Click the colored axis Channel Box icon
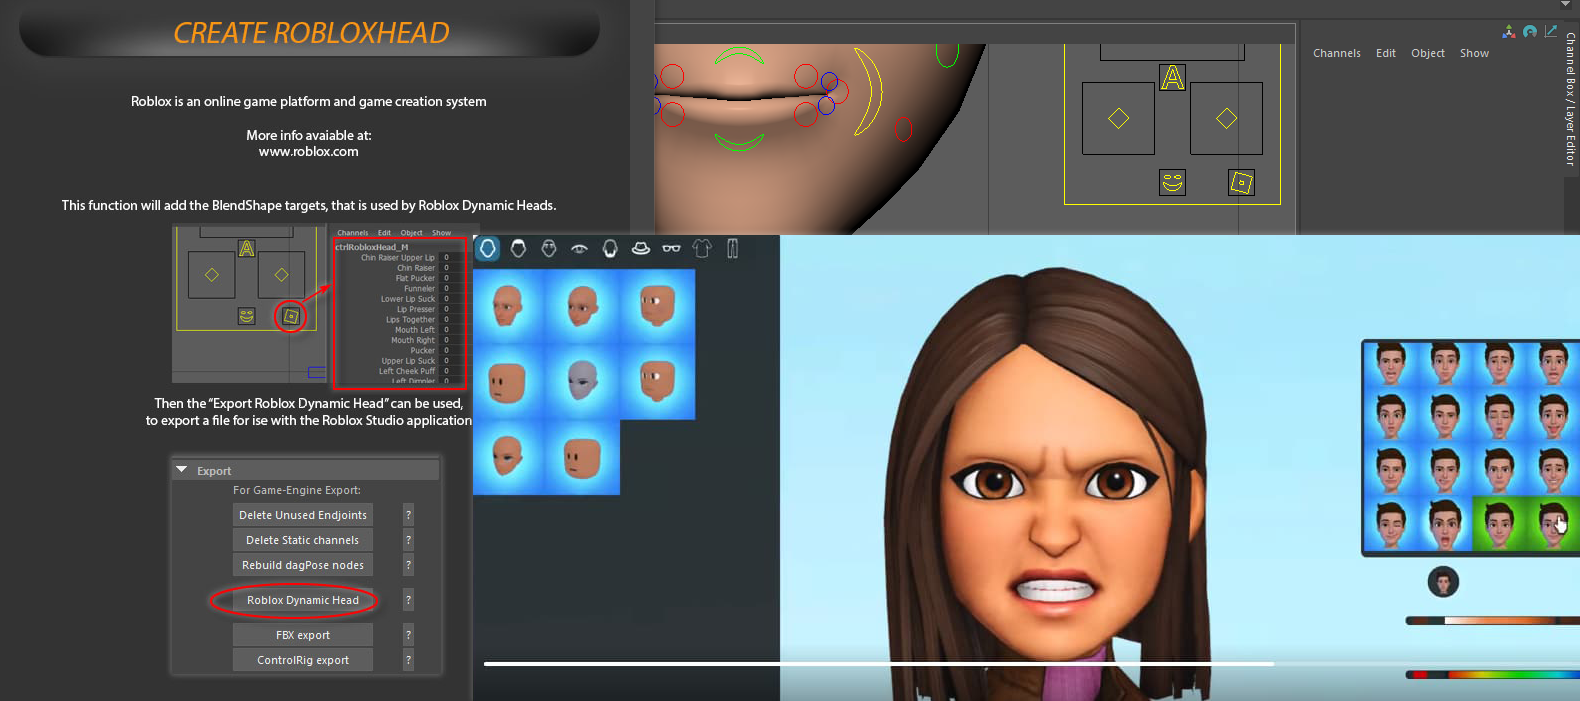Viewport: 1580px width, 701px height. click(x=1509, y=32)
